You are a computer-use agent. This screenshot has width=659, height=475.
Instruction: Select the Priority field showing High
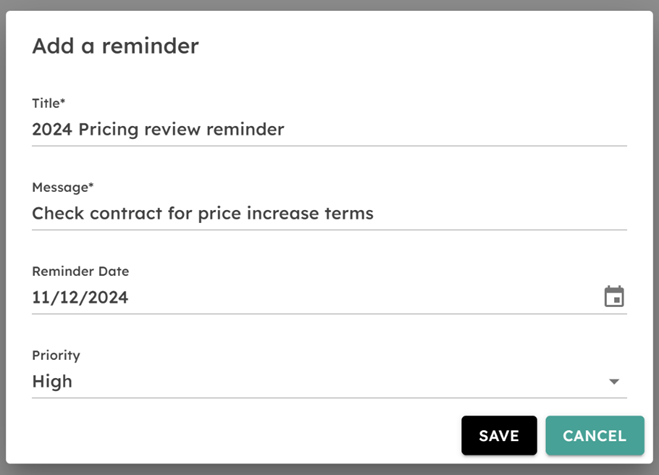[x=329, y=381]
